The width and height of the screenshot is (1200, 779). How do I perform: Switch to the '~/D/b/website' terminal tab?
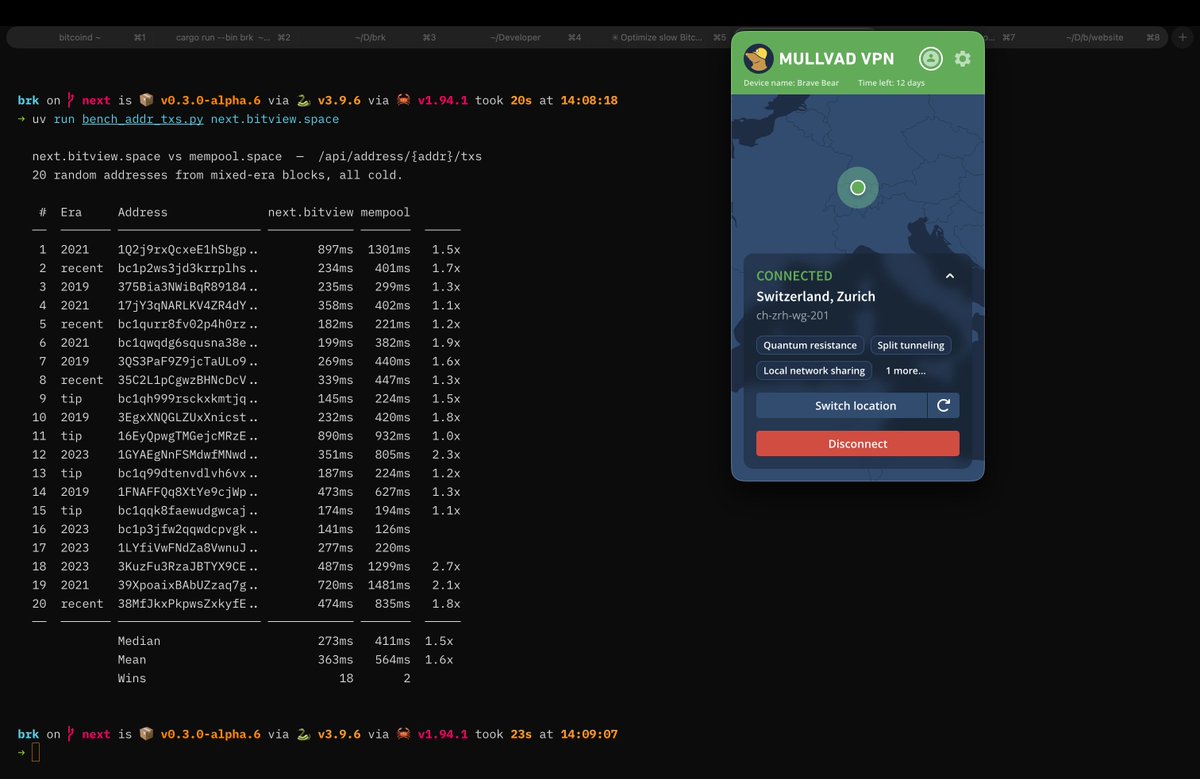click(x=1095, y=37)
